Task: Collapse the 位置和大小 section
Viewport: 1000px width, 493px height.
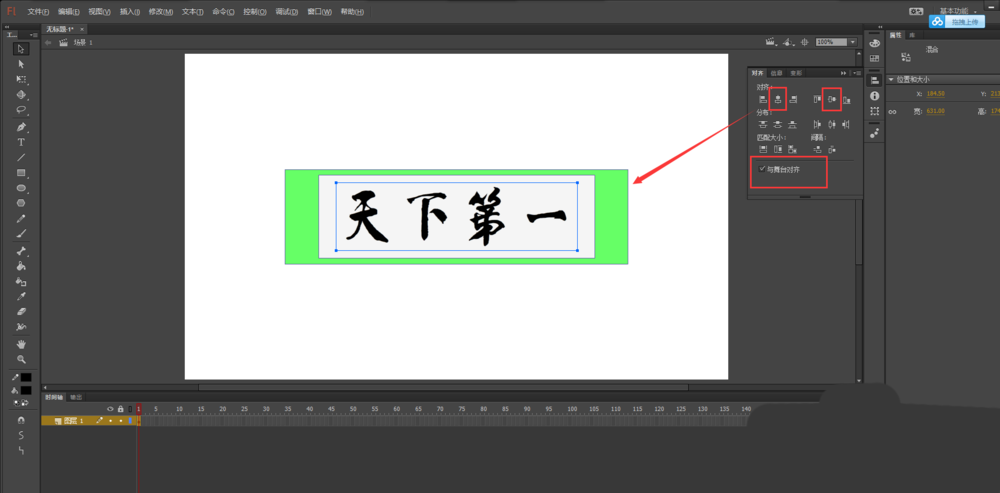Action: 891,79
